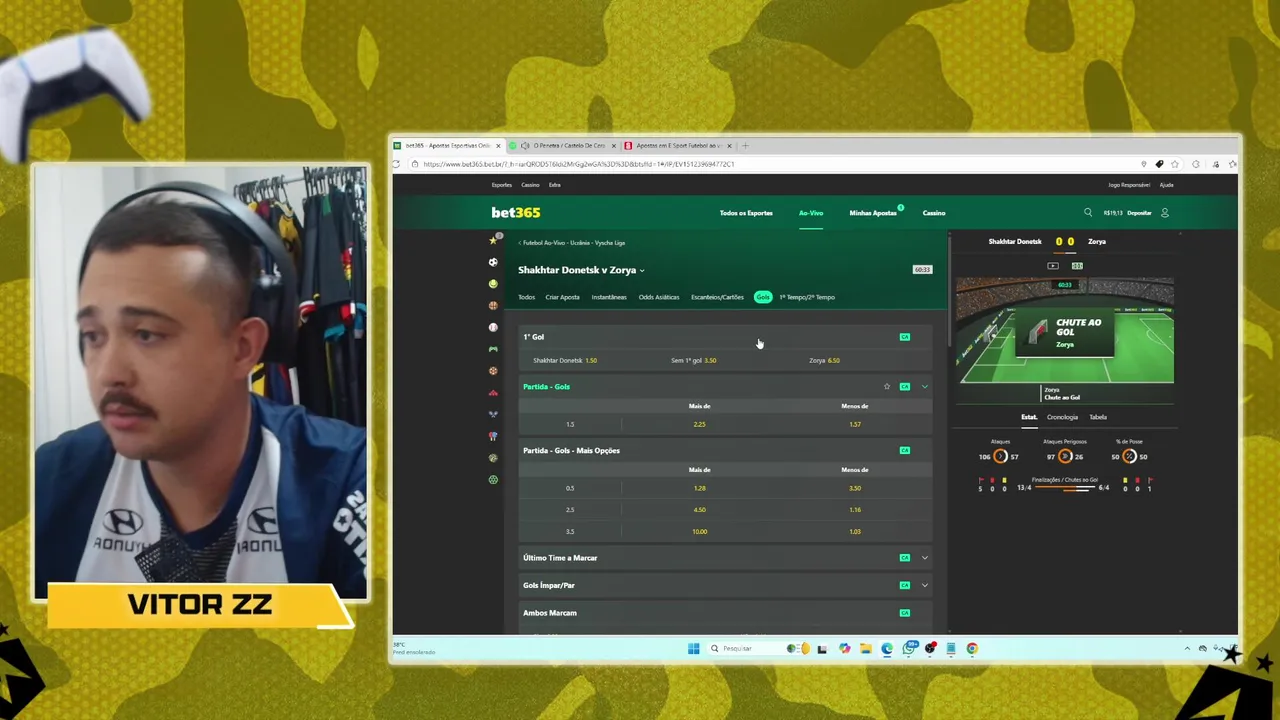The height and width of the screenshot is (720, 1280).
Task: Select the Instantâneas filter
Action: tap(609, 297)
